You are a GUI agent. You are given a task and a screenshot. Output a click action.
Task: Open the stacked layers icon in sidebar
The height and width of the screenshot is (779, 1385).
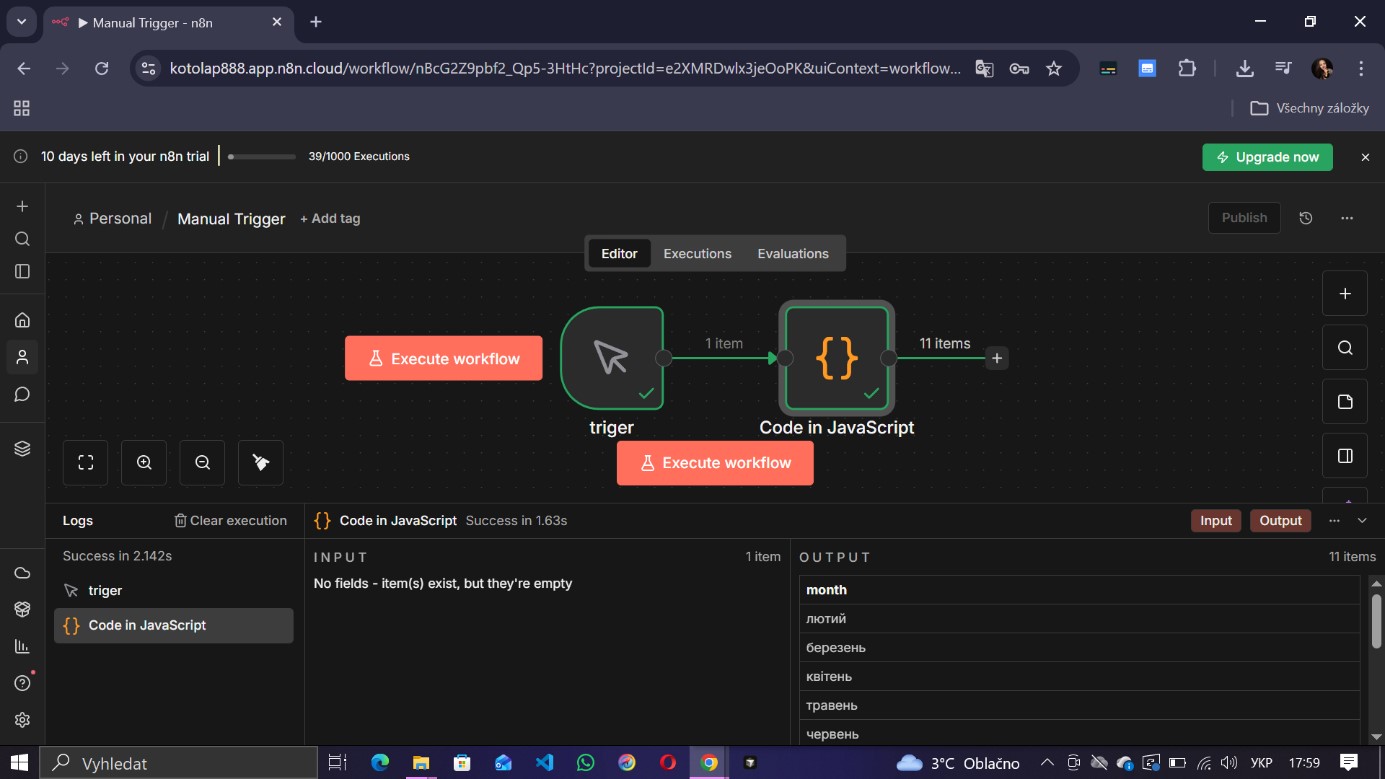(22, 449)
